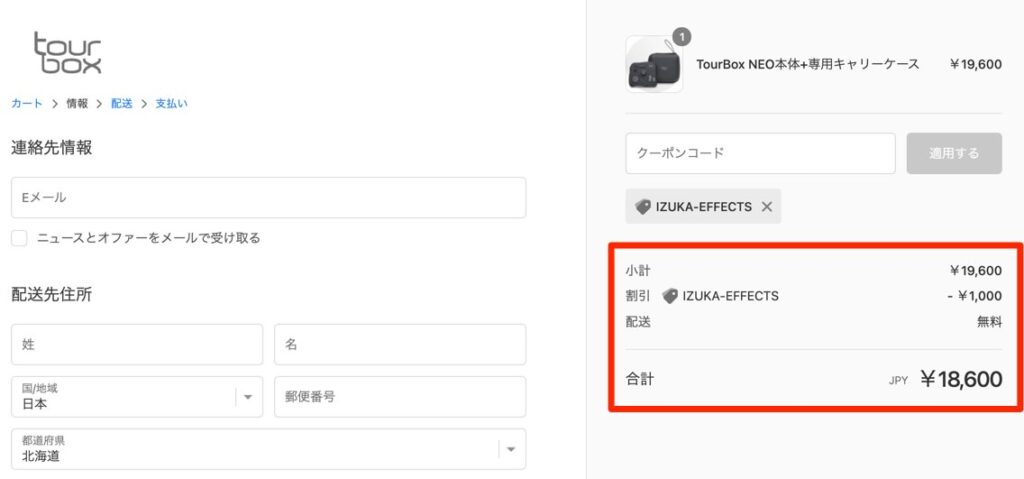Select the 配送 breadcrumb step
The image size is (1024, 479).
point(121,103)
